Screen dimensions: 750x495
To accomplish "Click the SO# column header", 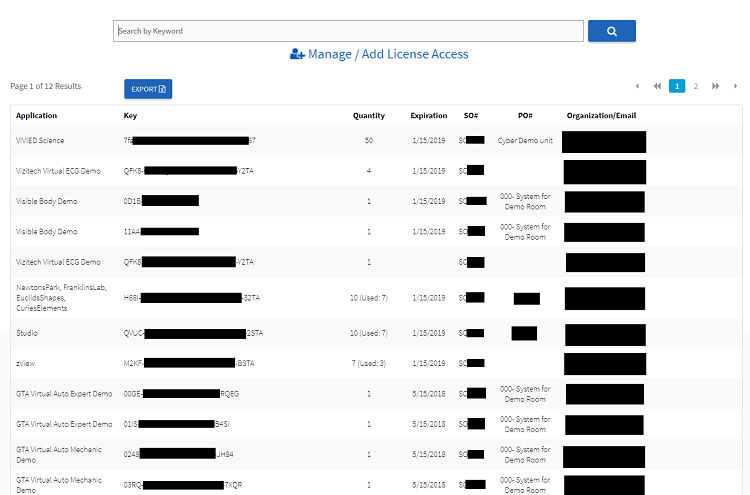I will 471,116.
